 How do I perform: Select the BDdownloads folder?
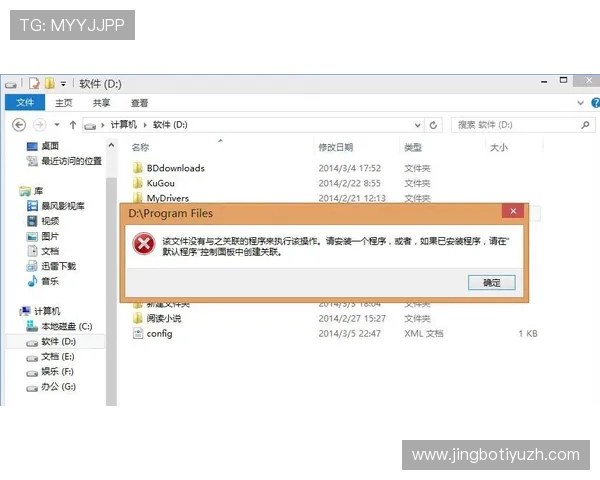pyautogui.click(x=176, y=168)
